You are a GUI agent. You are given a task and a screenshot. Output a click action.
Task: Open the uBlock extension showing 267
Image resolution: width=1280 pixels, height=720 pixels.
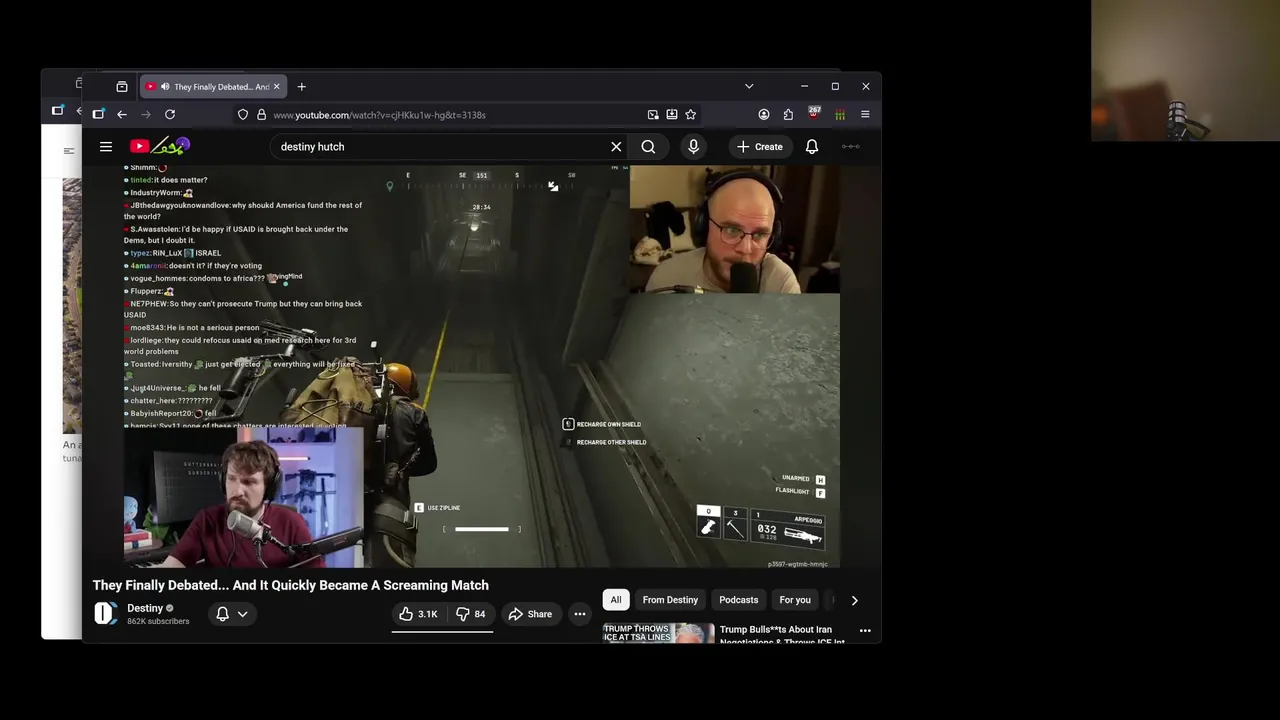click(x=814, y=114)
